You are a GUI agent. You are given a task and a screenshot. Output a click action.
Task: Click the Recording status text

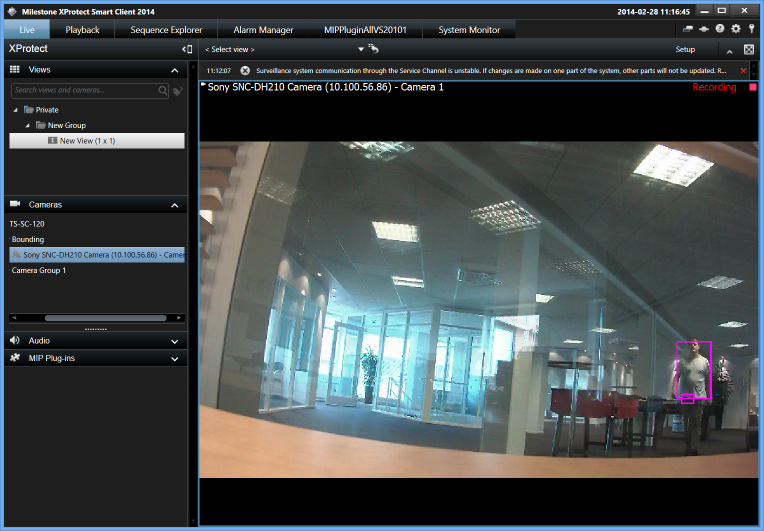(x=714, y=87)
